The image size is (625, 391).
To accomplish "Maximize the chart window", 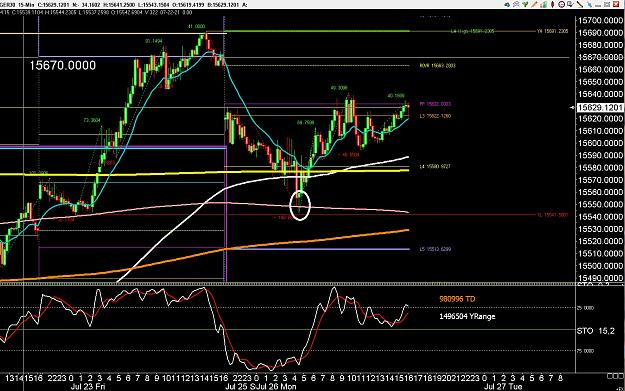I will click(x=607, y=4).
